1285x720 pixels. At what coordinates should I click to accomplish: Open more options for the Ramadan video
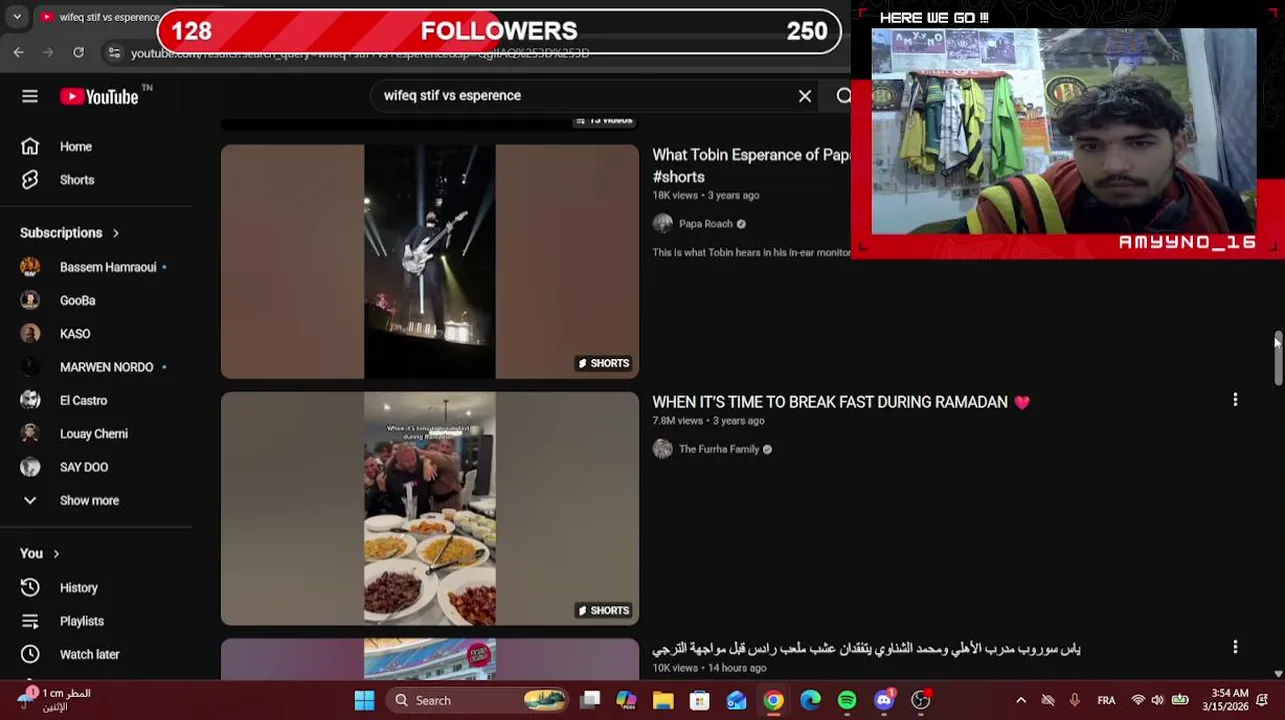[x=1235, y=400]
